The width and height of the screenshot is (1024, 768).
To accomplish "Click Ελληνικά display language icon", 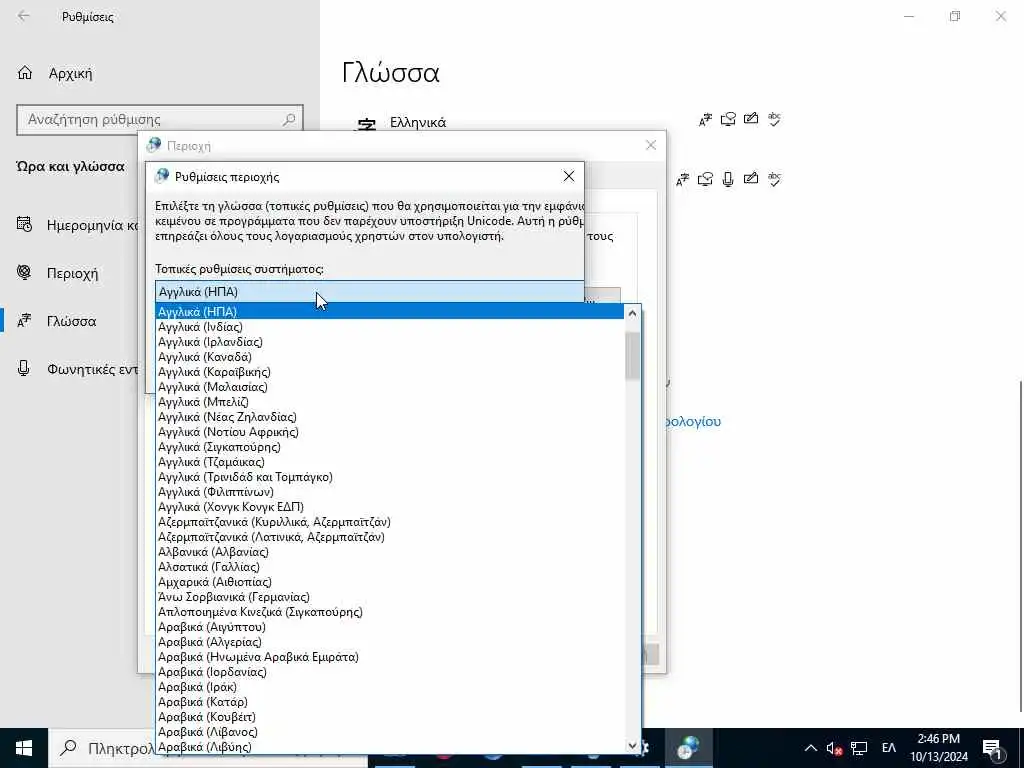I will [x=705, y=120].
